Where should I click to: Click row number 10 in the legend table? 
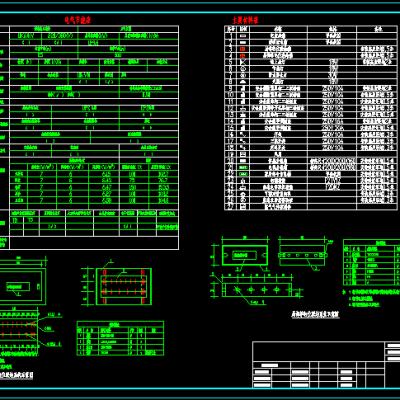click(231, 95)
